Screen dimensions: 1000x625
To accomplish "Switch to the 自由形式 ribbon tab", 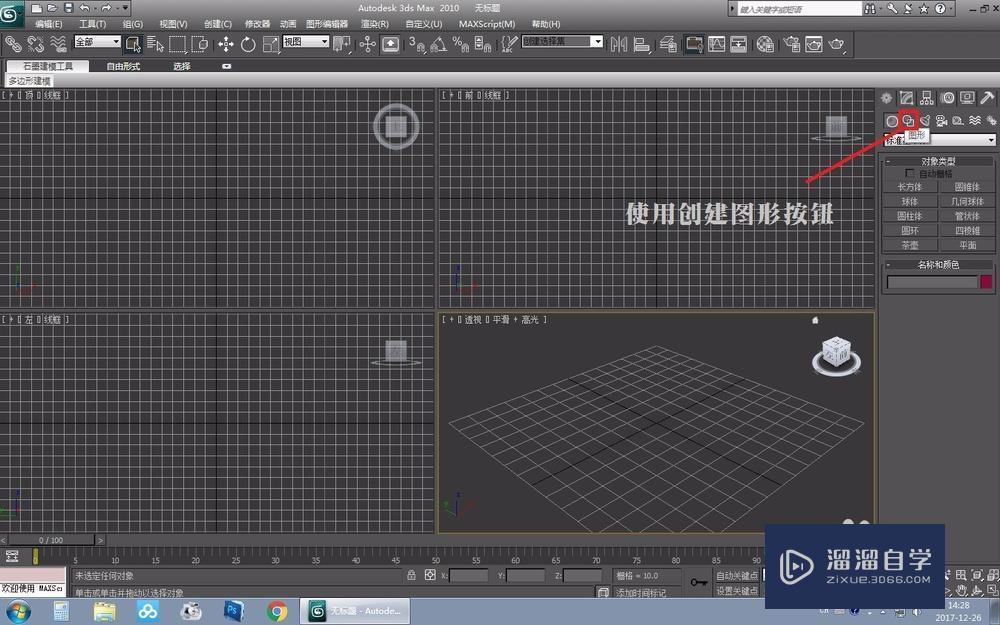I will click(x=123, y=67).
